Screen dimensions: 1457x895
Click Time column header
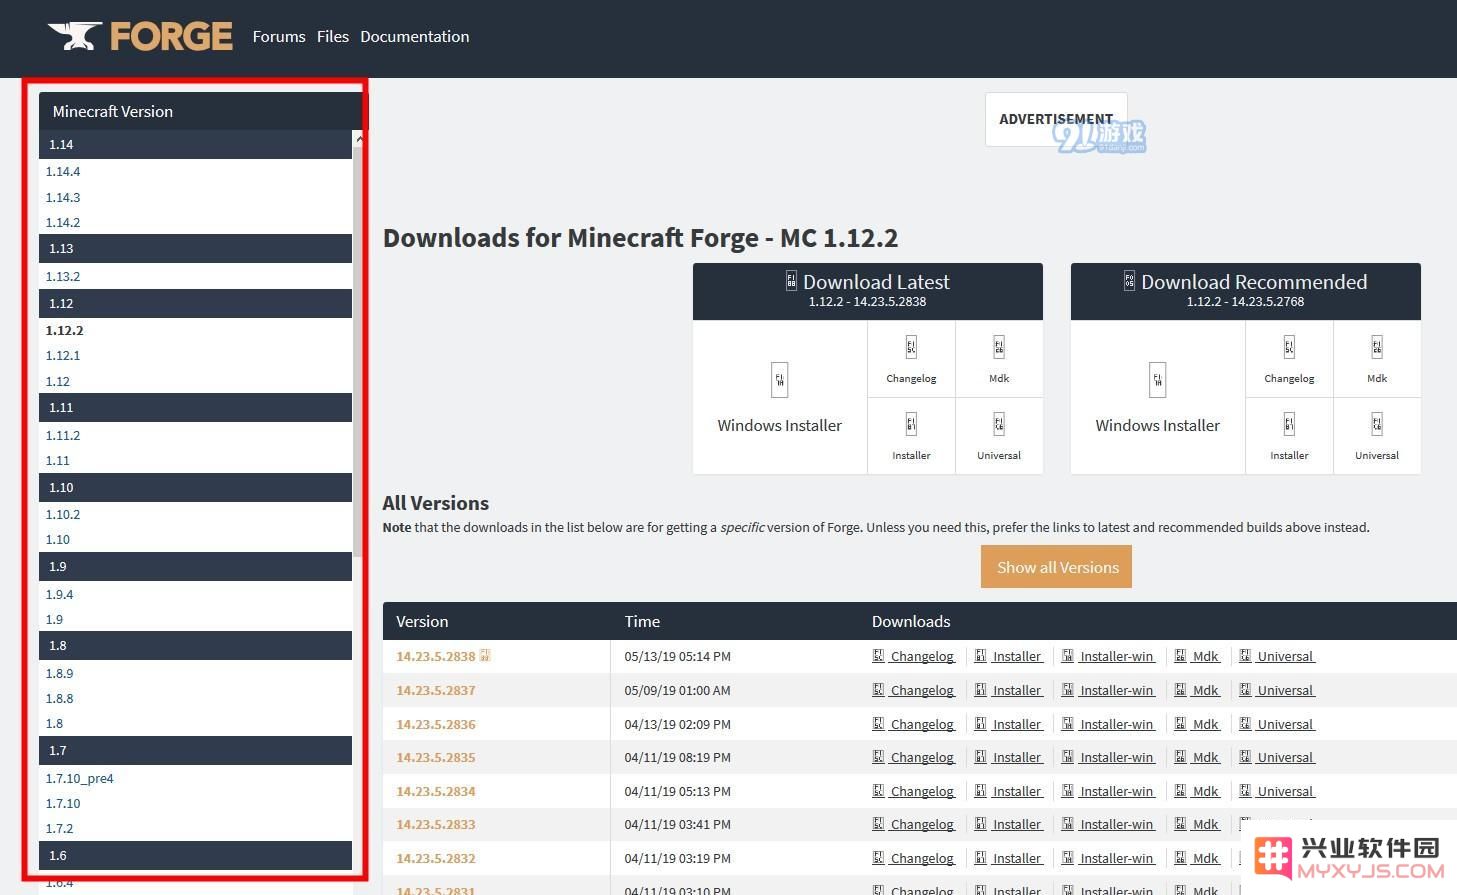[642, 621]
